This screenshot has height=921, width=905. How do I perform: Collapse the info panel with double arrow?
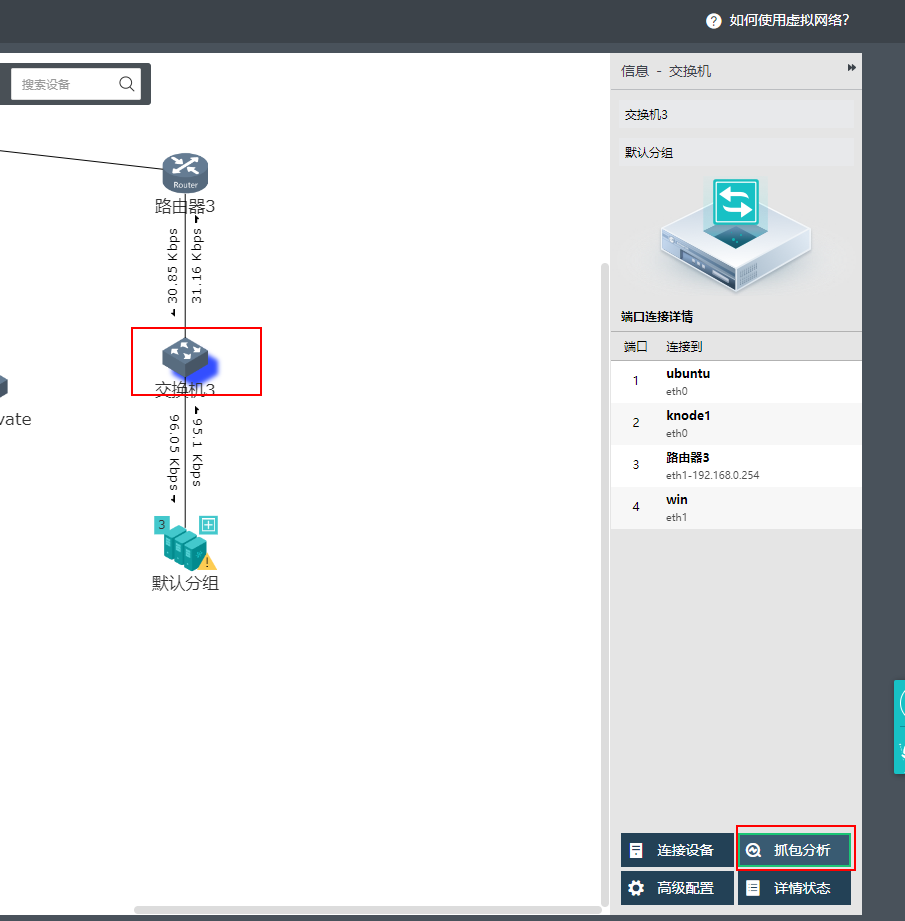(852, 68)
